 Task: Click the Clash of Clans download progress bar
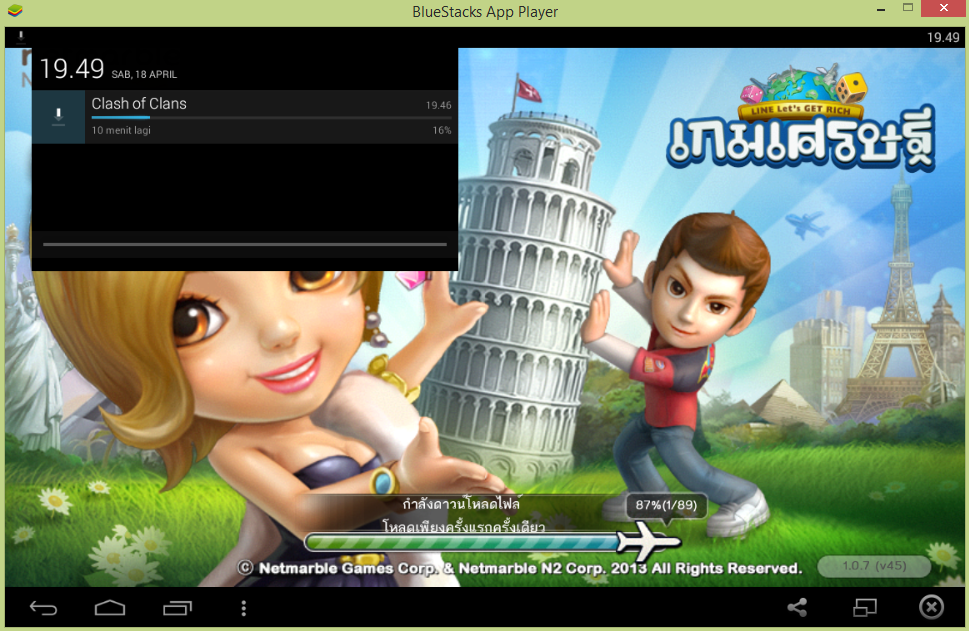click(x=271, y=117)
